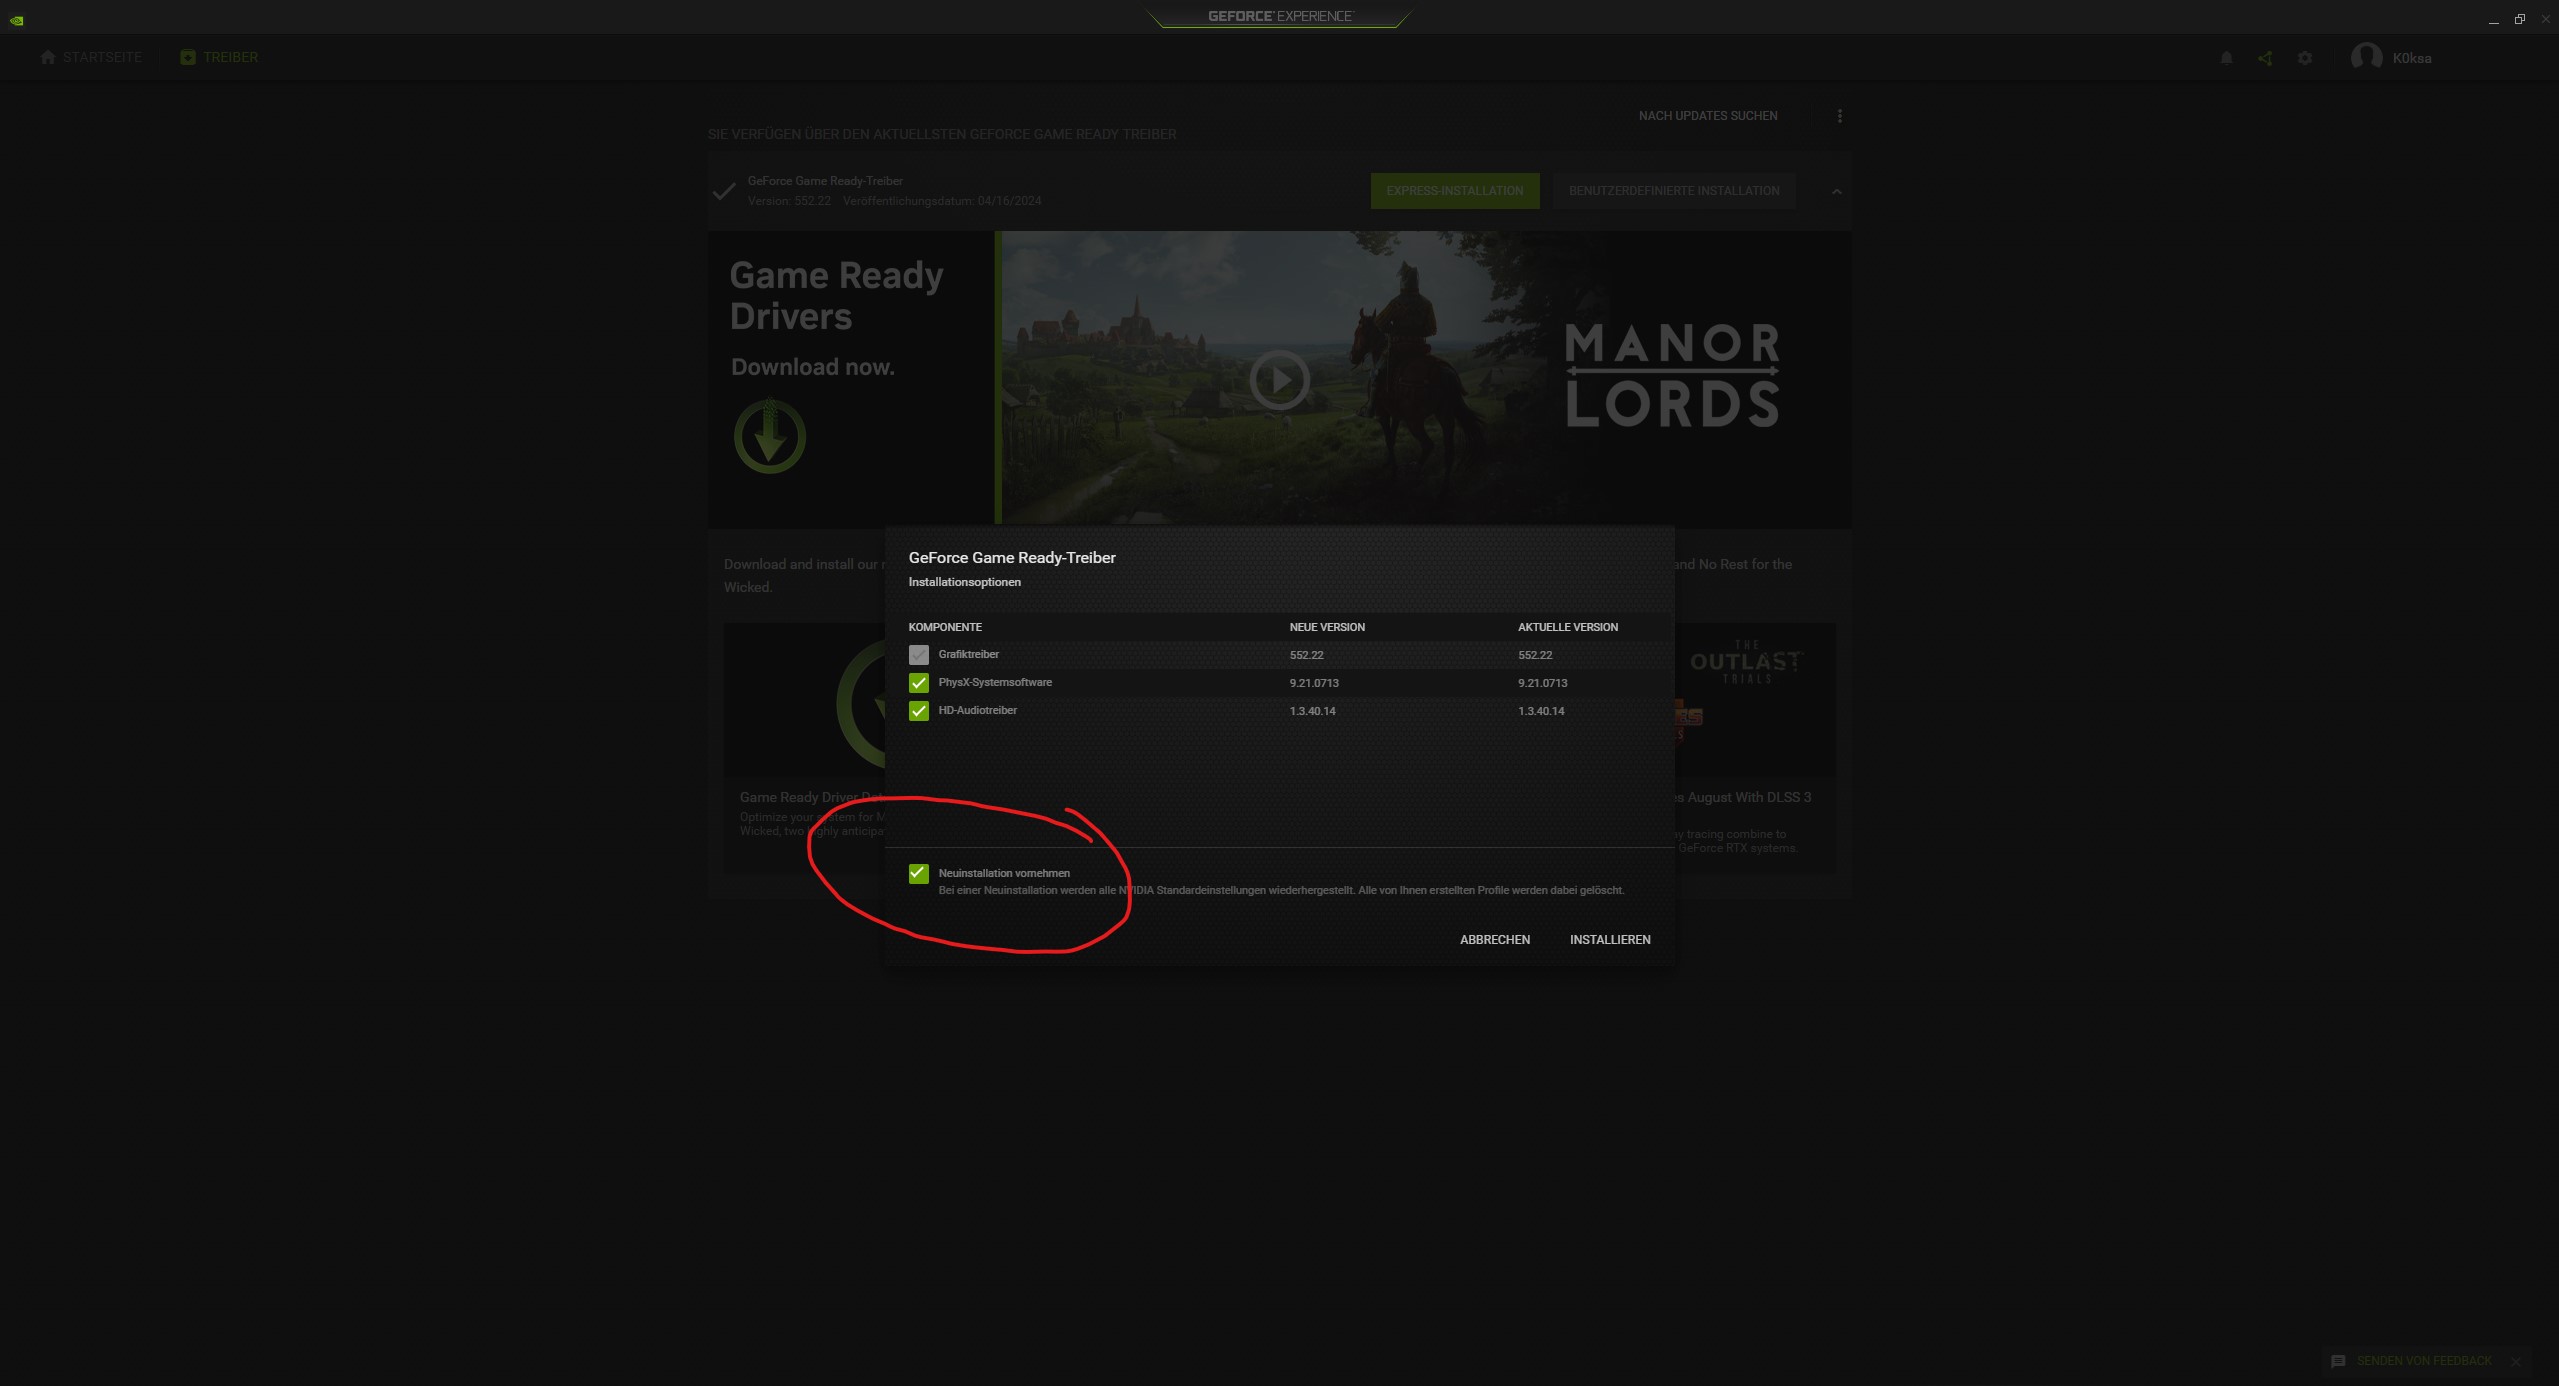
Task: Click the Download now. text
Action: (813, 367)
